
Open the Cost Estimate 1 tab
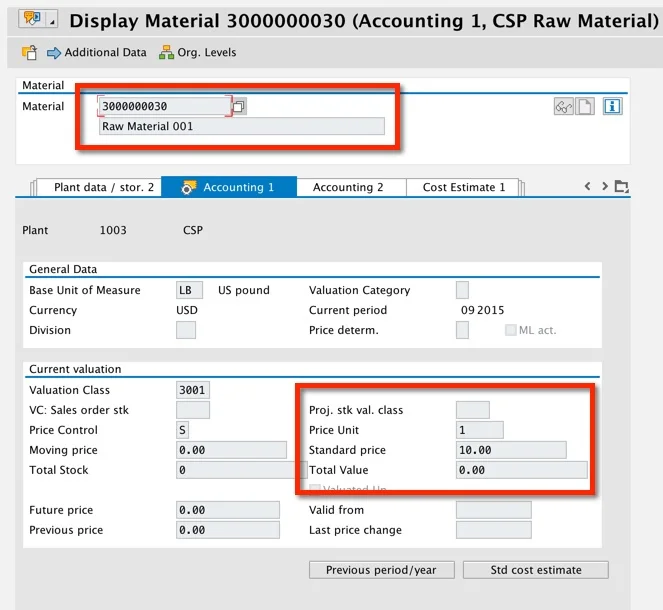pos(463,187)
